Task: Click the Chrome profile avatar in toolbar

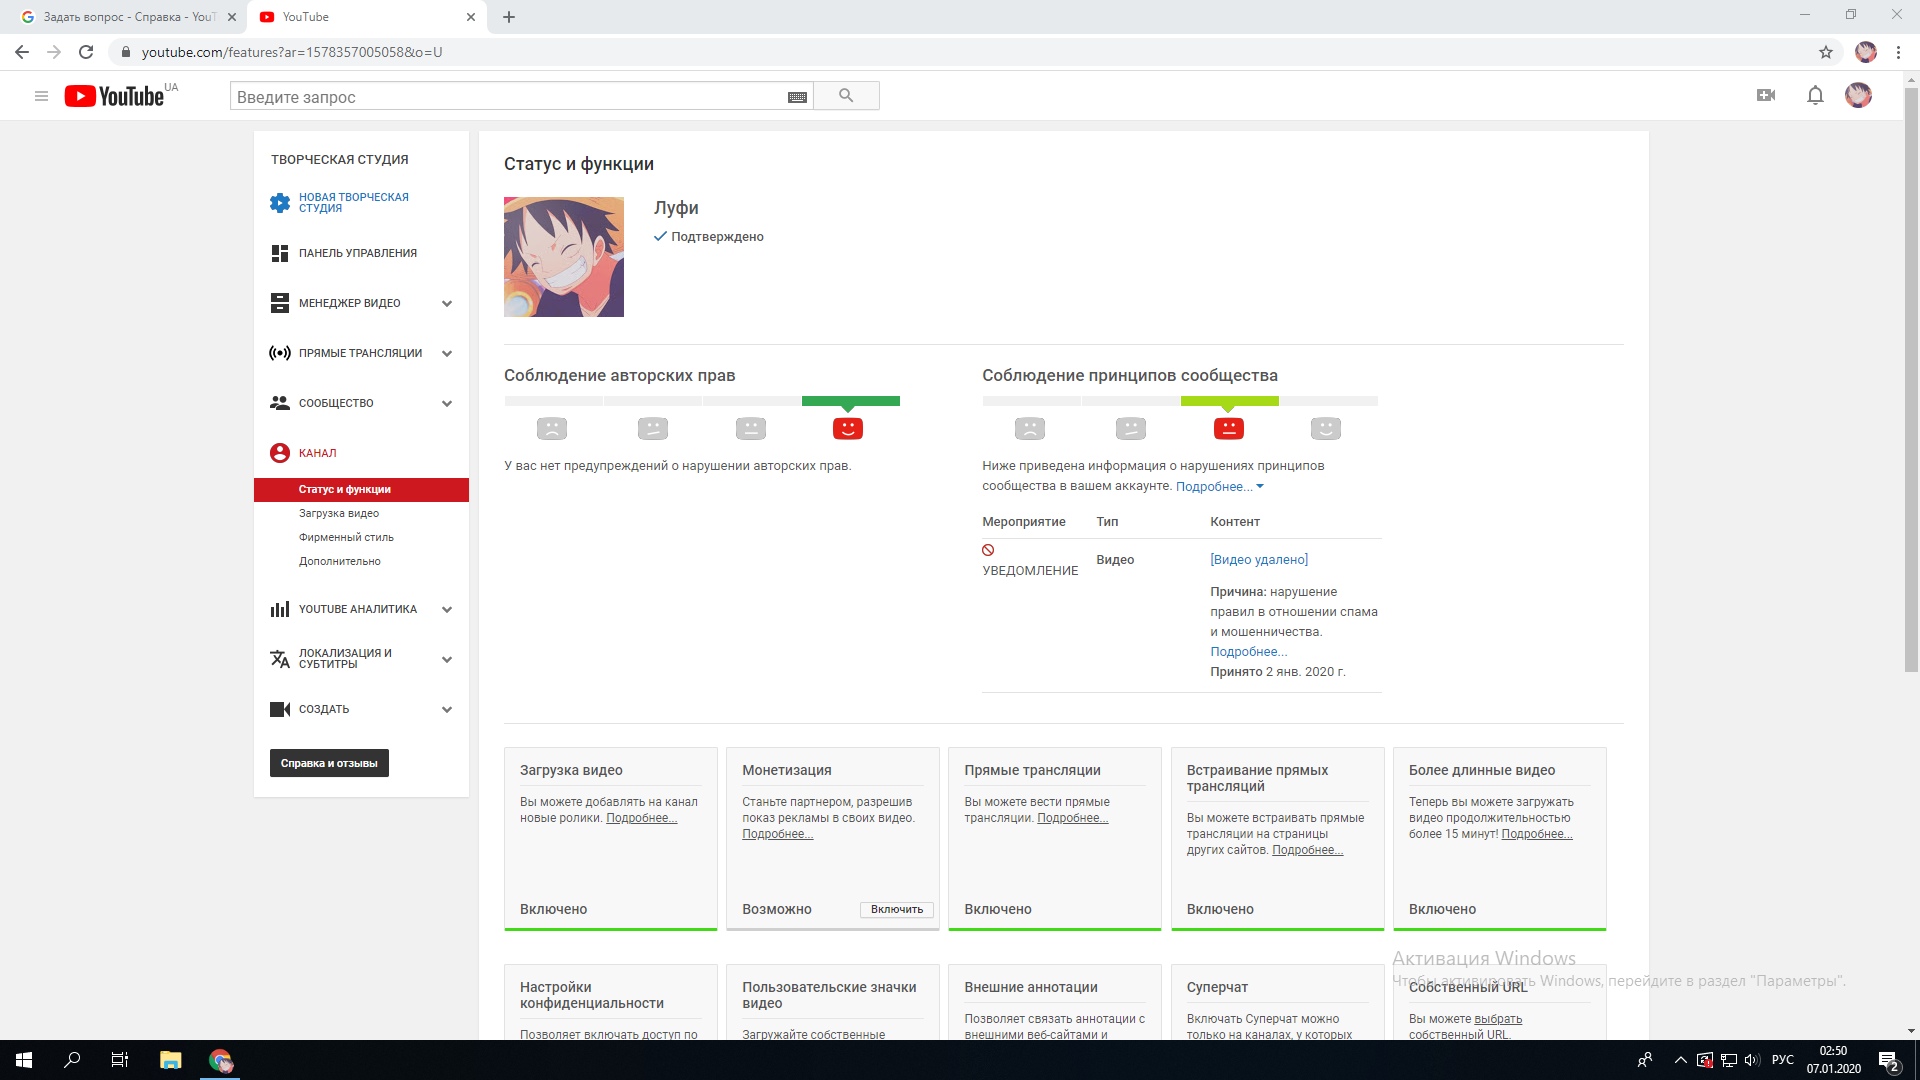Action: coord(1866,52)
